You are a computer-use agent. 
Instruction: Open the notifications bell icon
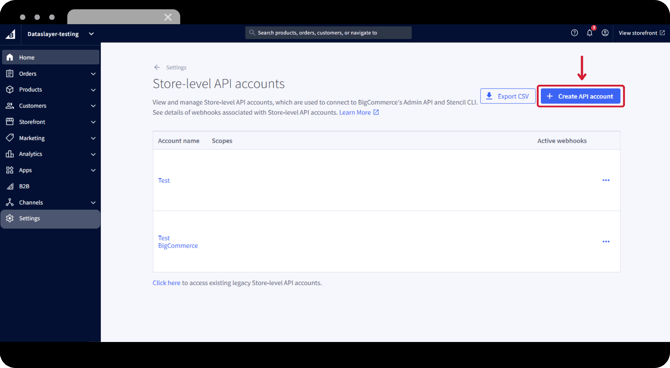[590, 33]
